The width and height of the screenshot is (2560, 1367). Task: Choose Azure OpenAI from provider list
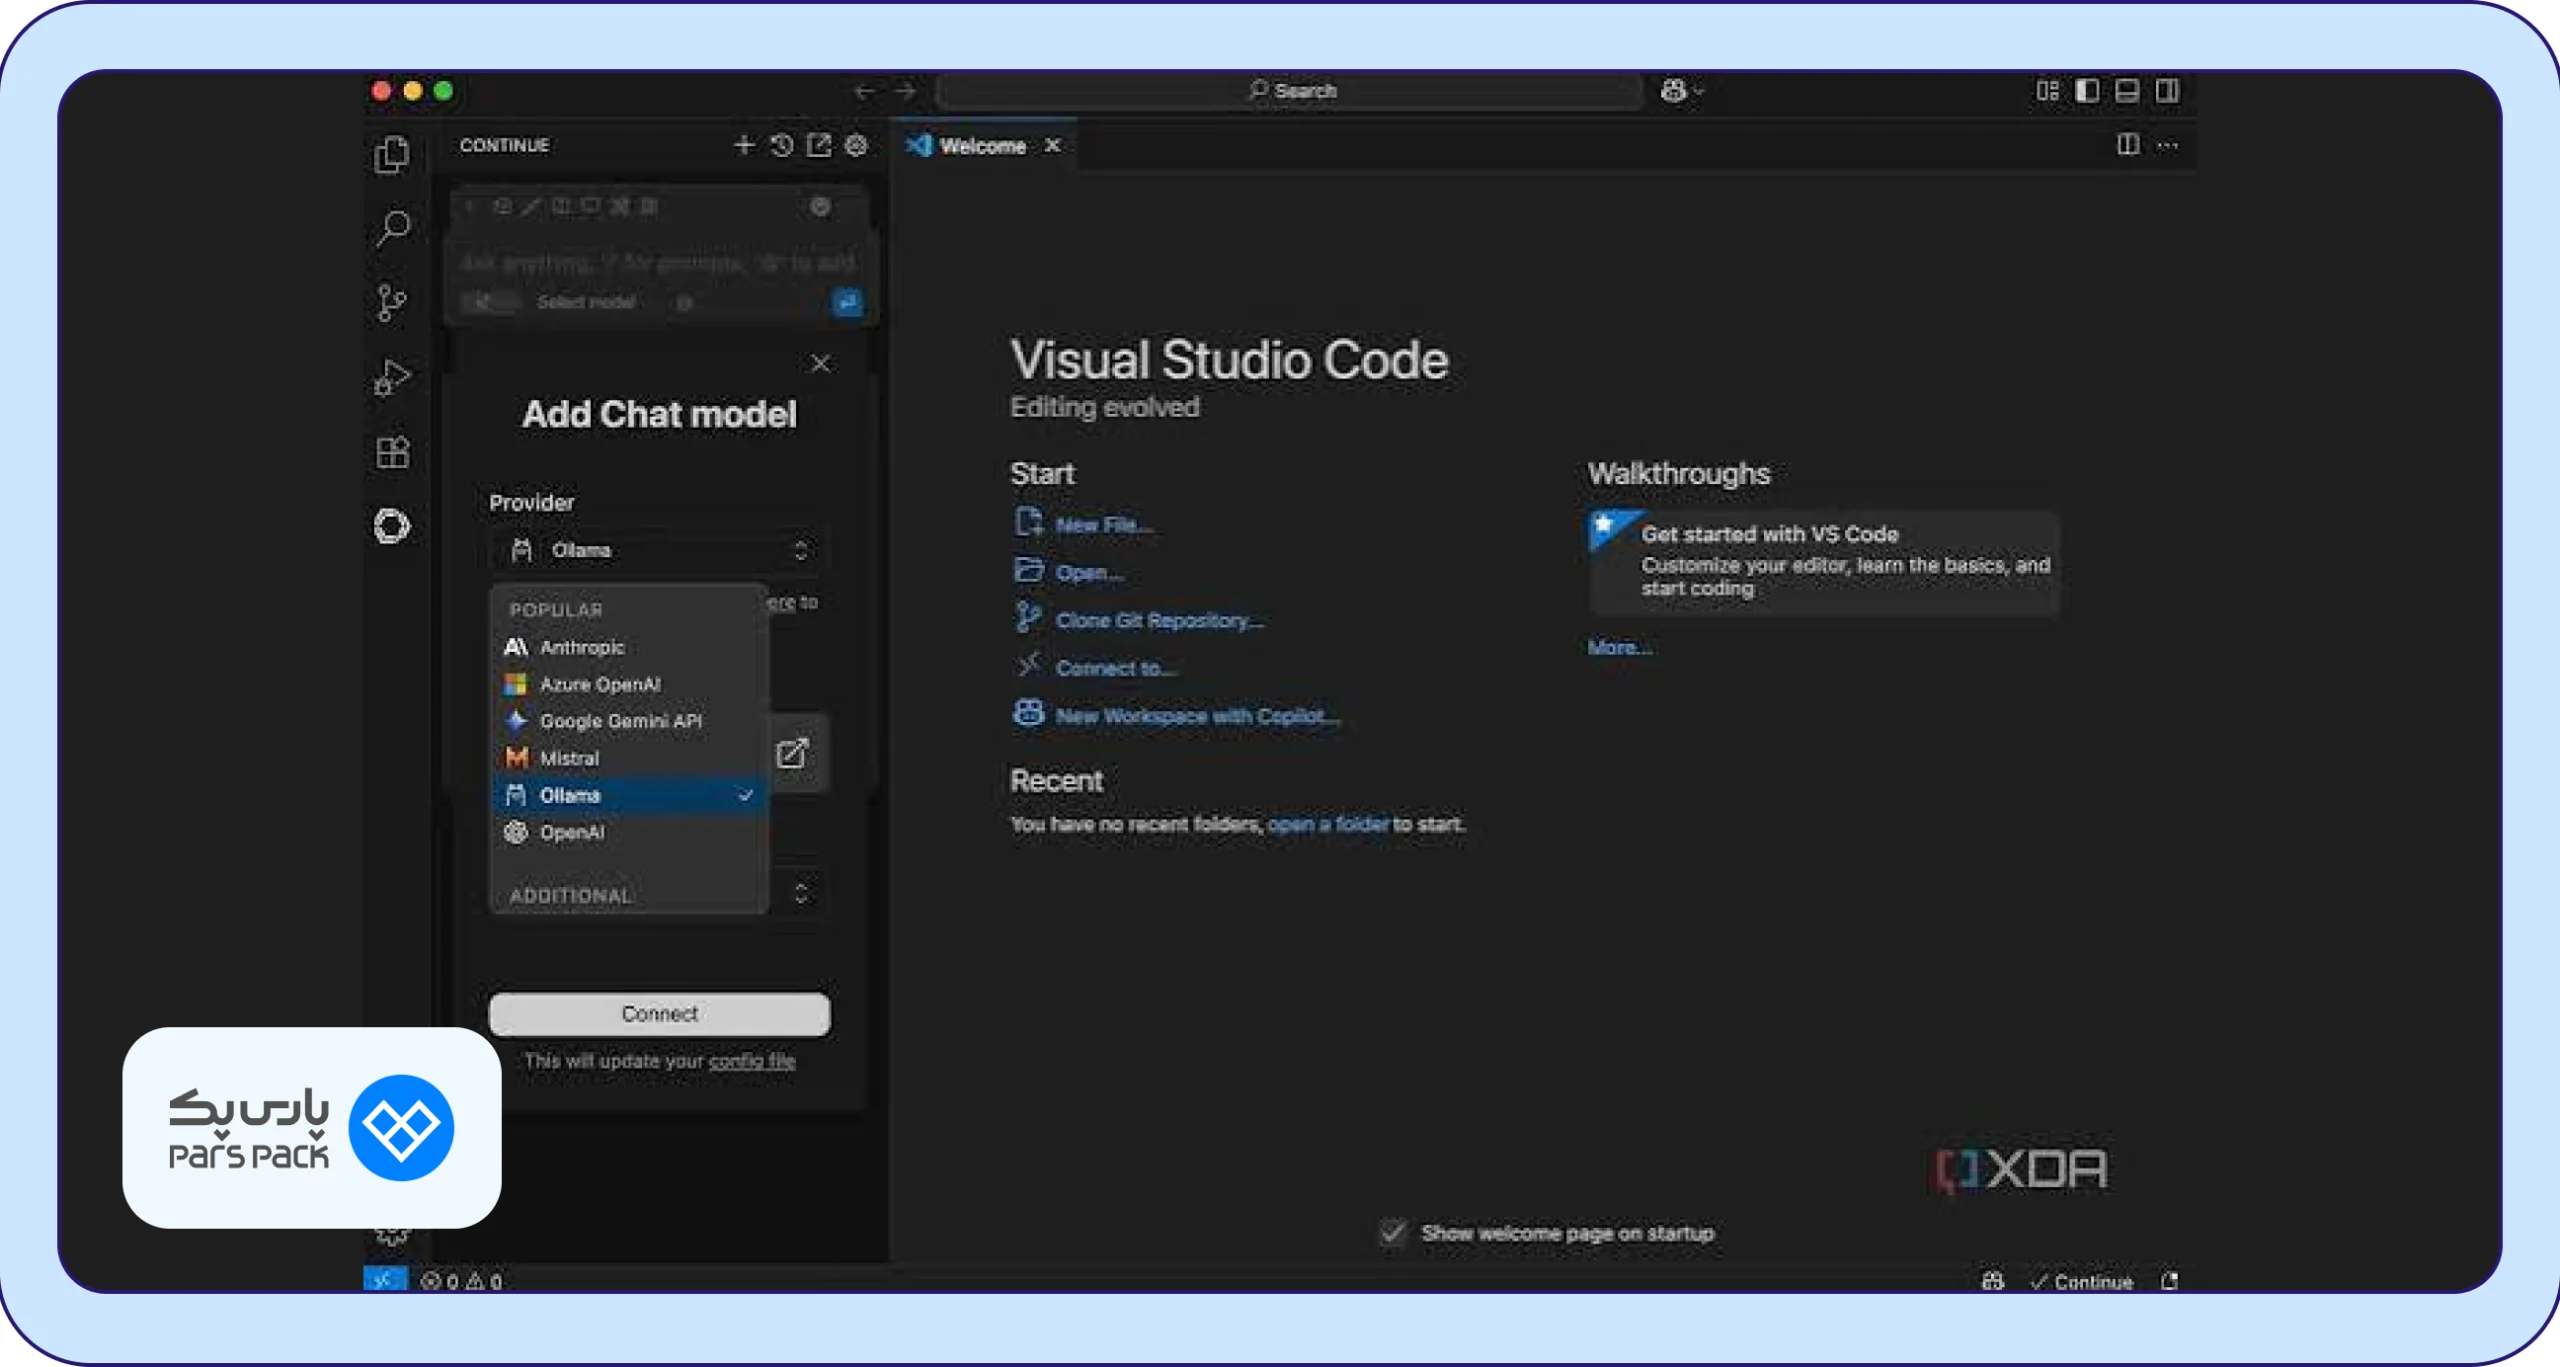coord(629,684)
